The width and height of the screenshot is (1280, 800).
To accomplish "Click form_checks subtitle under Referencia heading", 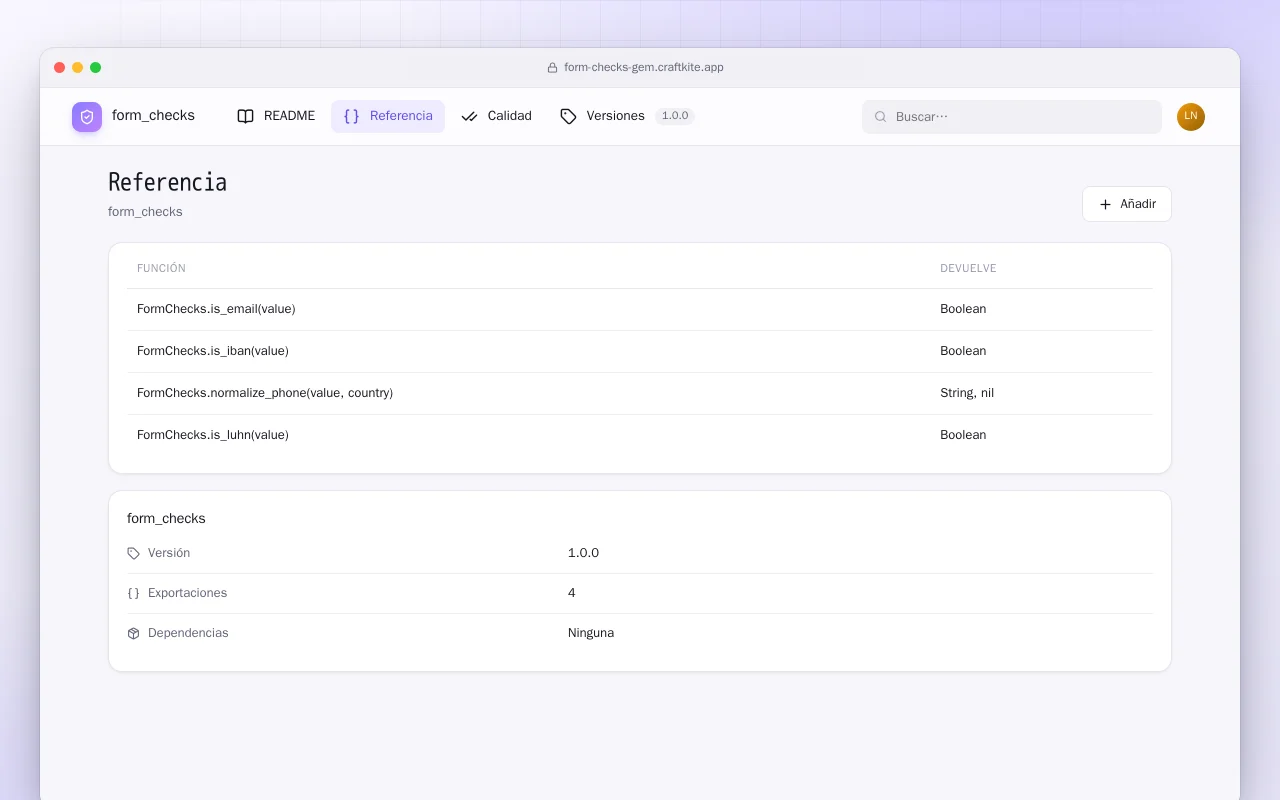I will click(x=145, y=212).
